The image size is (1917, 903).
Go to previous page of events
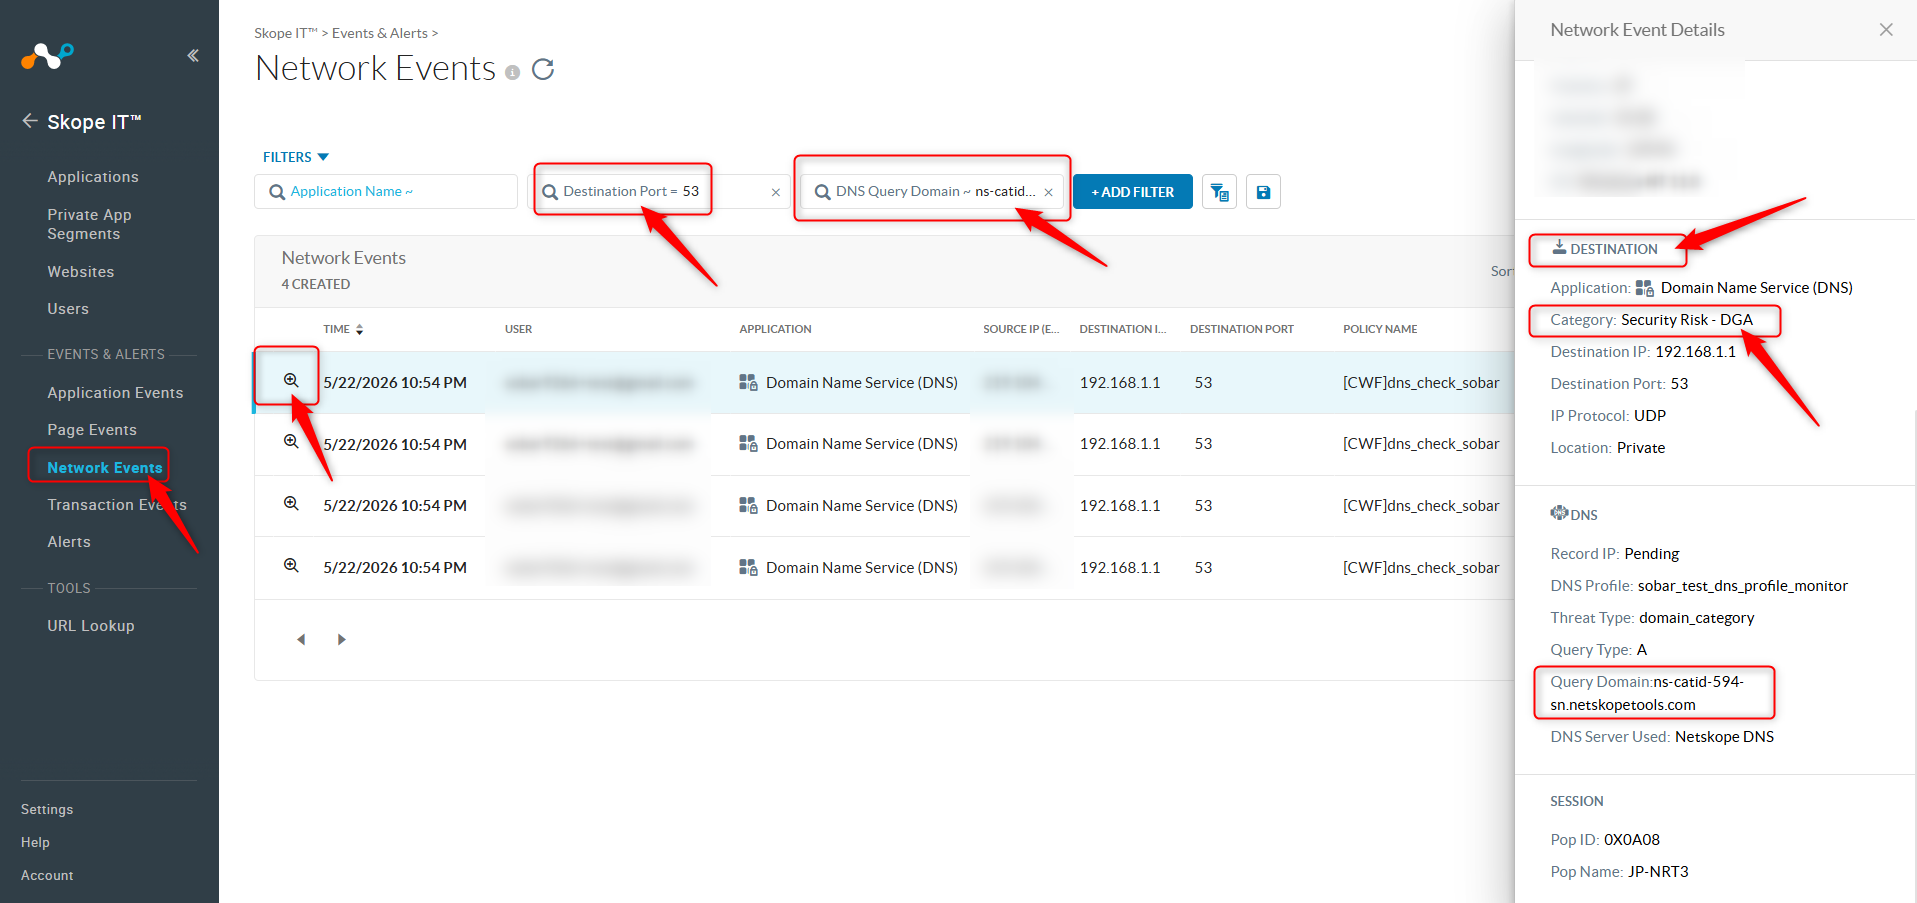click(x=301, y=639)
